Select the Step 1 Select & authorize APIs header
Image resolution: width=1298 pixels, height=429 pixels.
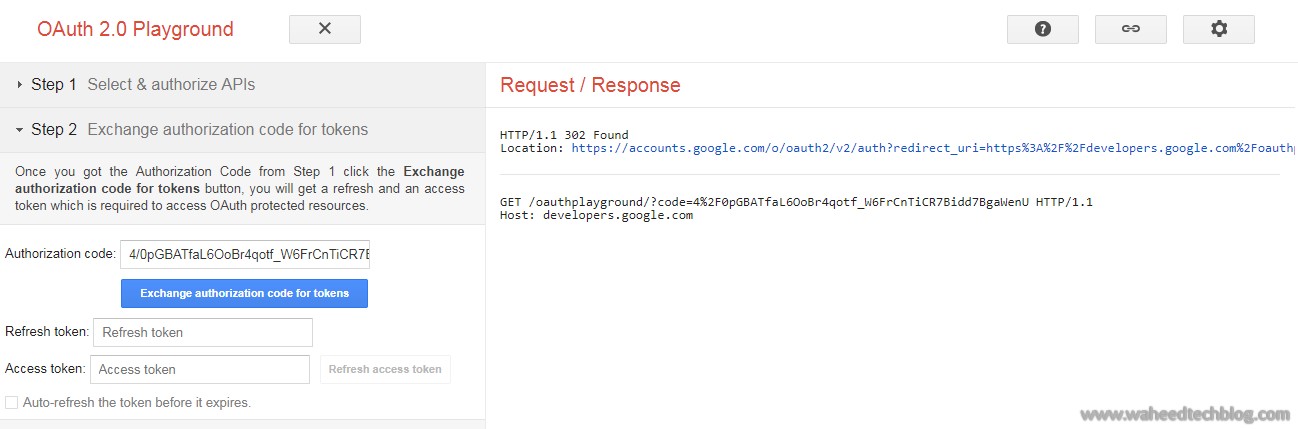click(x=170, y=85)
